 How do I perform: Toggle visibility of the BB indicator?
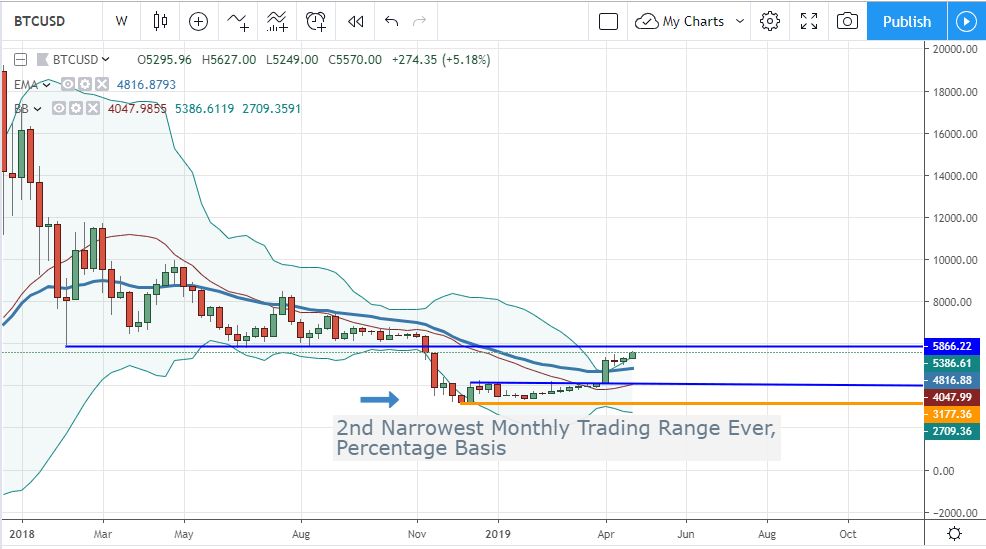(59, 108)
